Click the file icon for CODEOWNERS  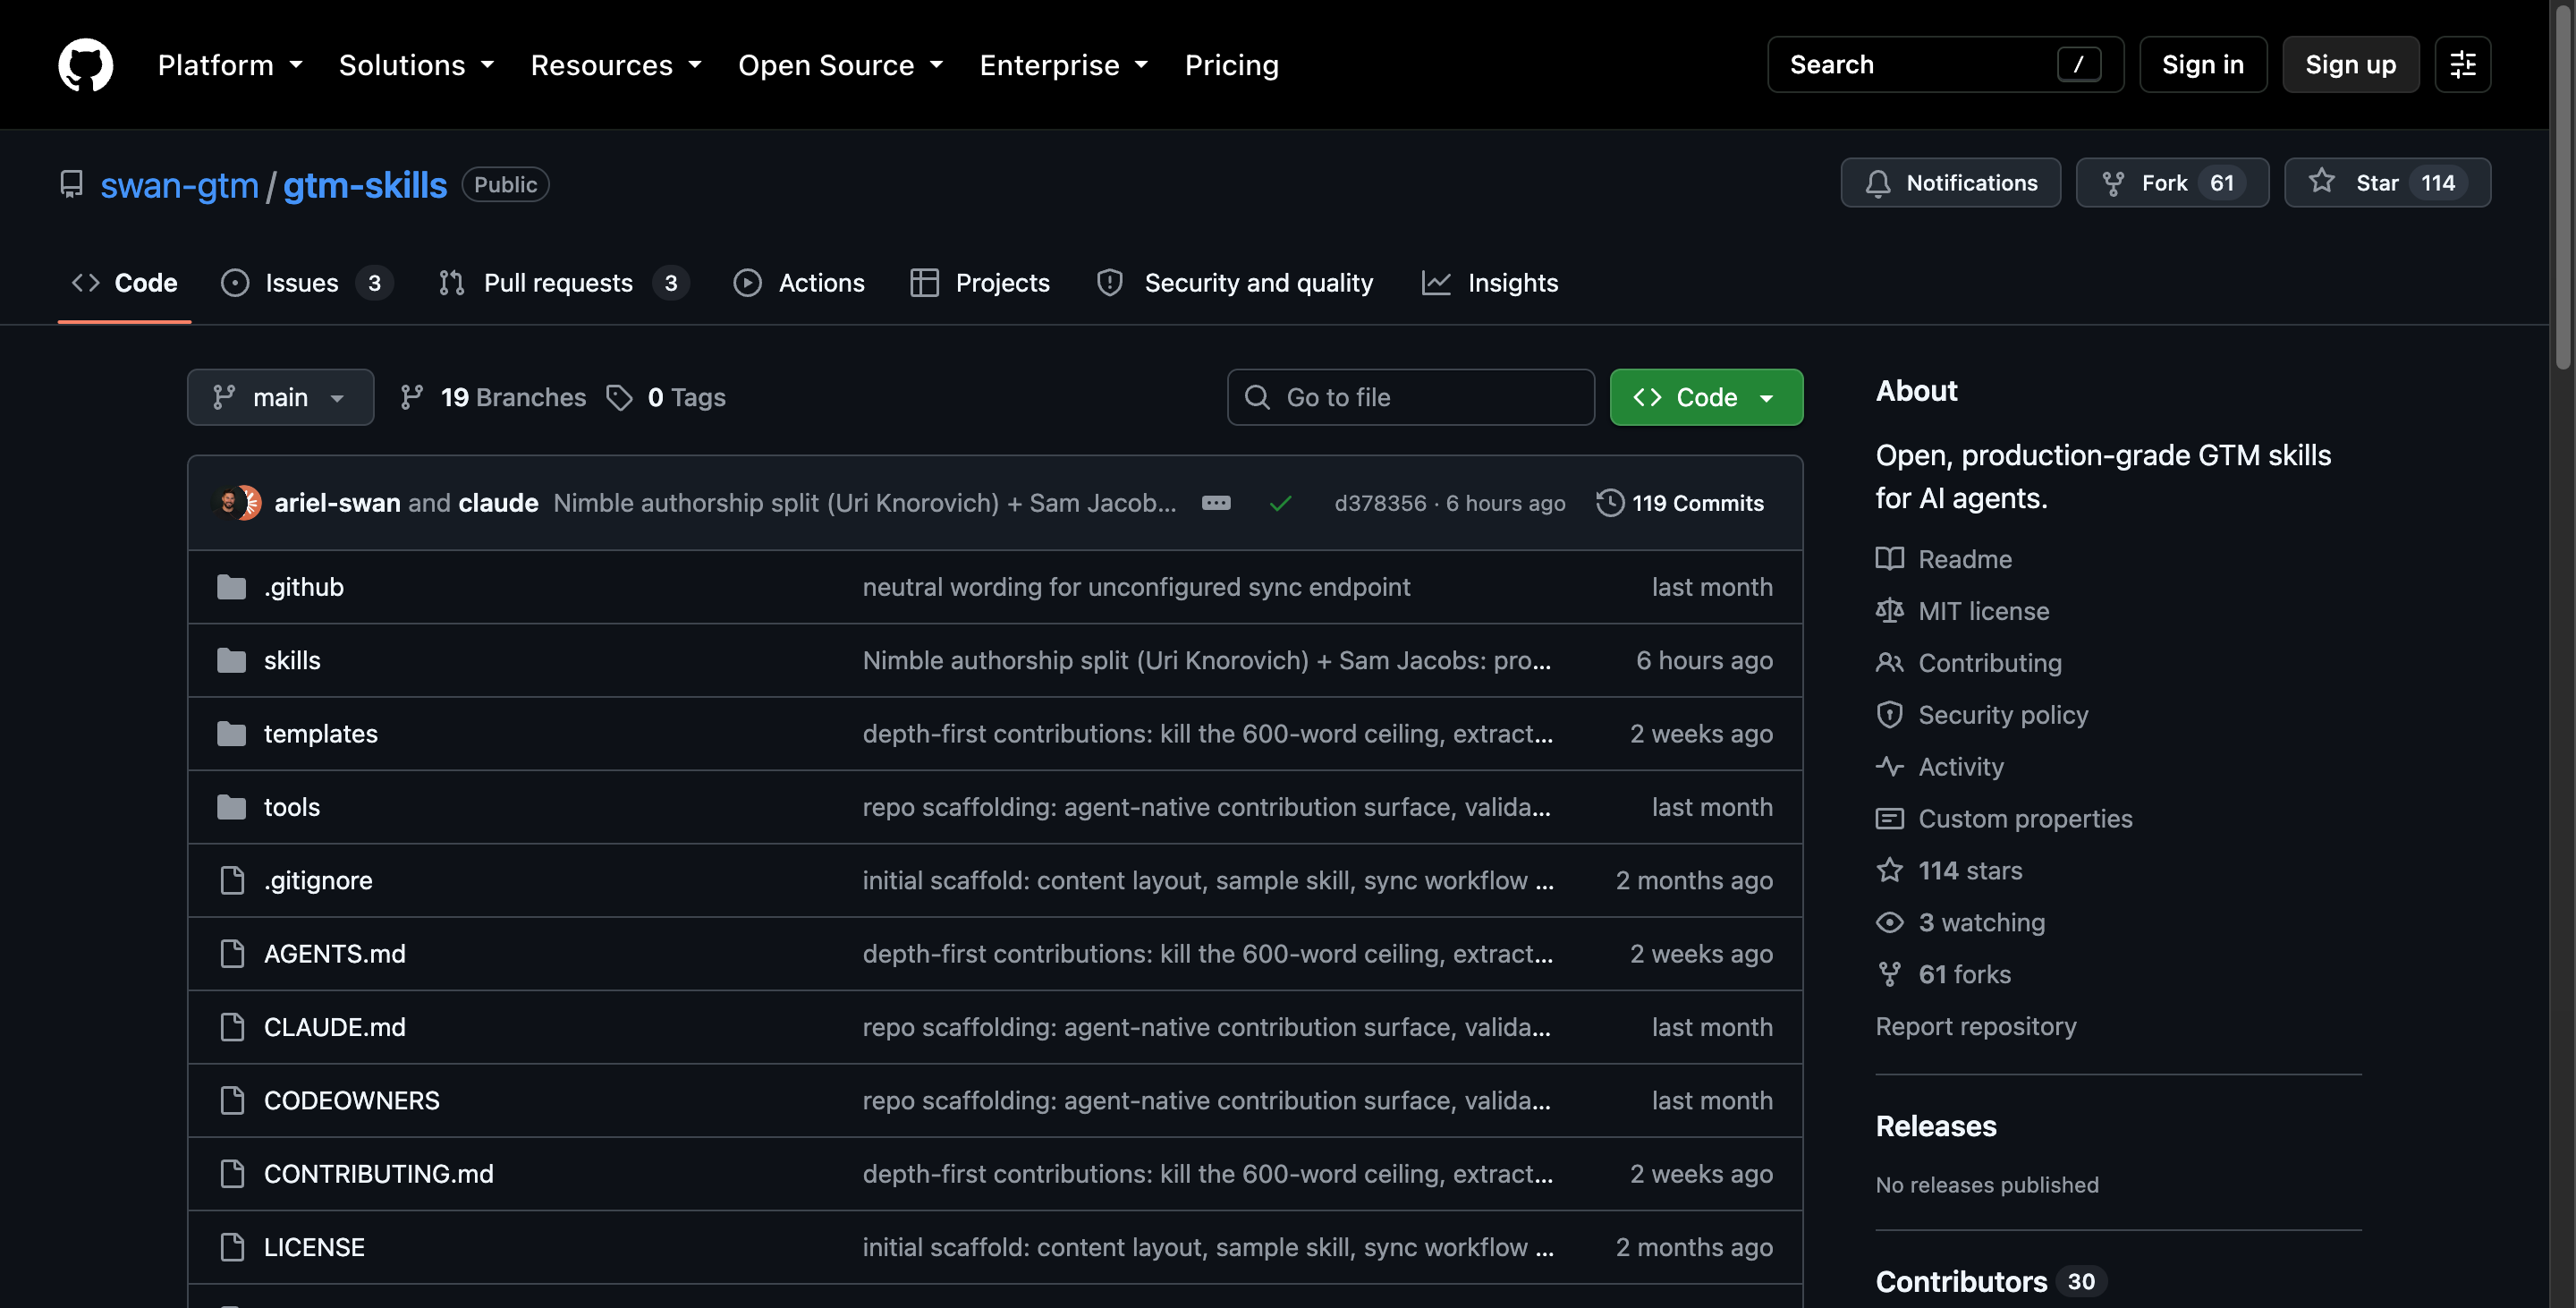click(232, 1100)
